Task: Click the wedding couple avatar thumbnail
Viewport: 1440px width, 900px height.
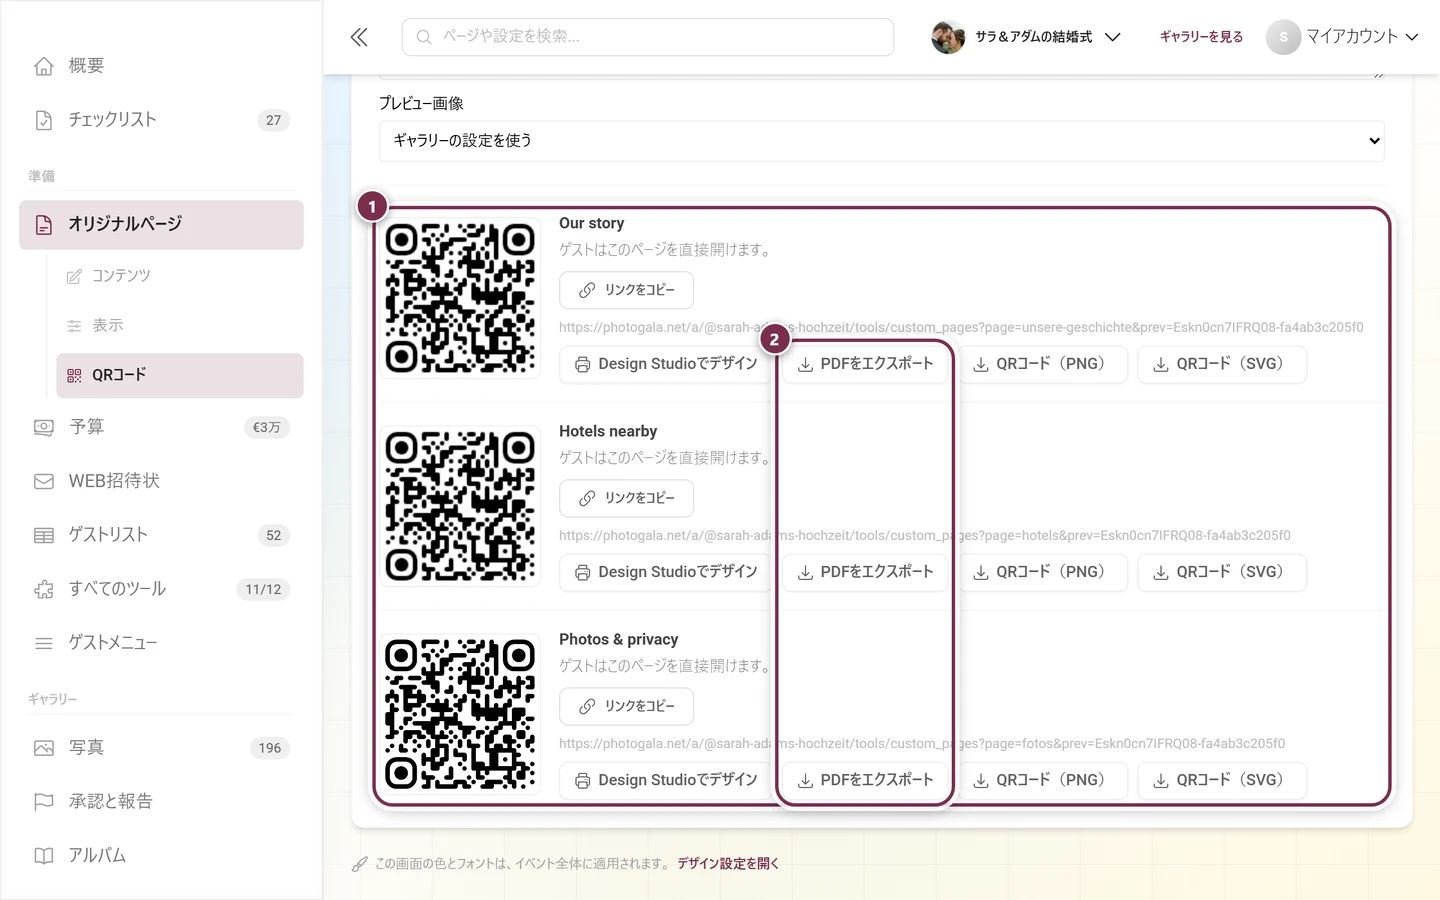Action: pos(948,37)
